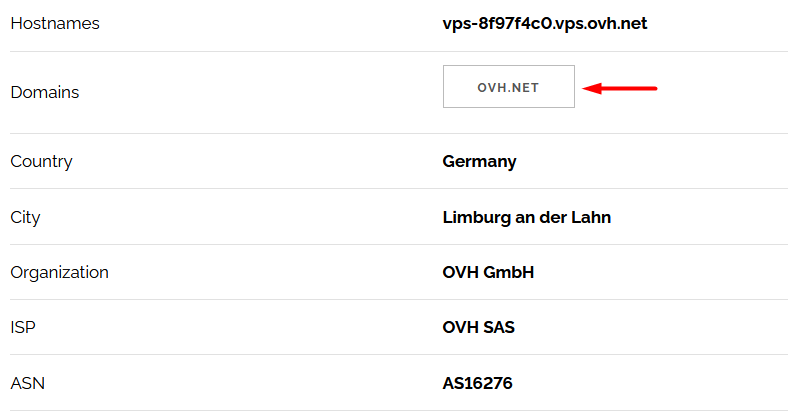Click the Organization label

point(59,272)
